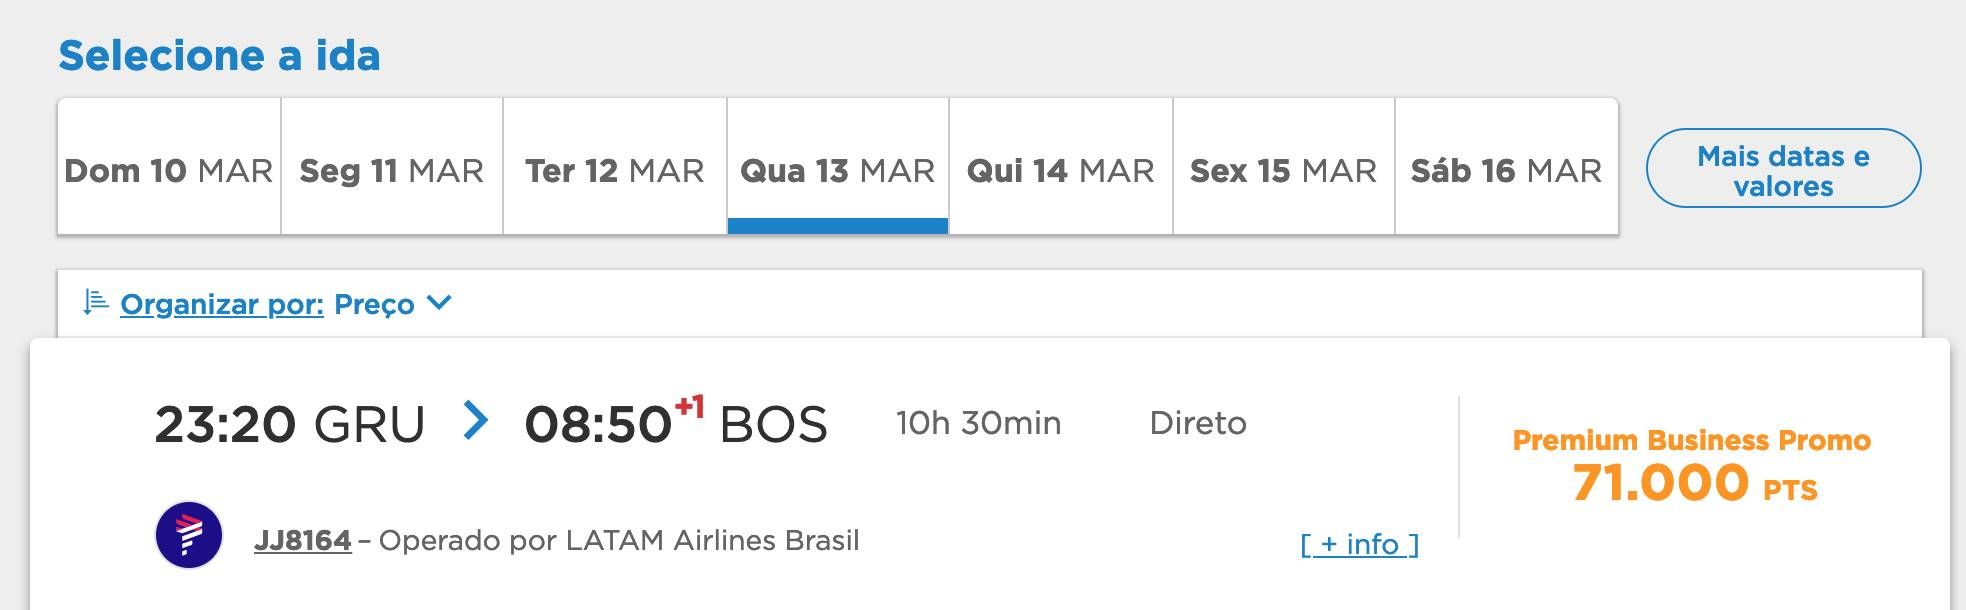Image resolution: width=1966 pixels, height=610 pixels.
Task: Open the Organizar por sorting options
Action: [x=222, y=304]
